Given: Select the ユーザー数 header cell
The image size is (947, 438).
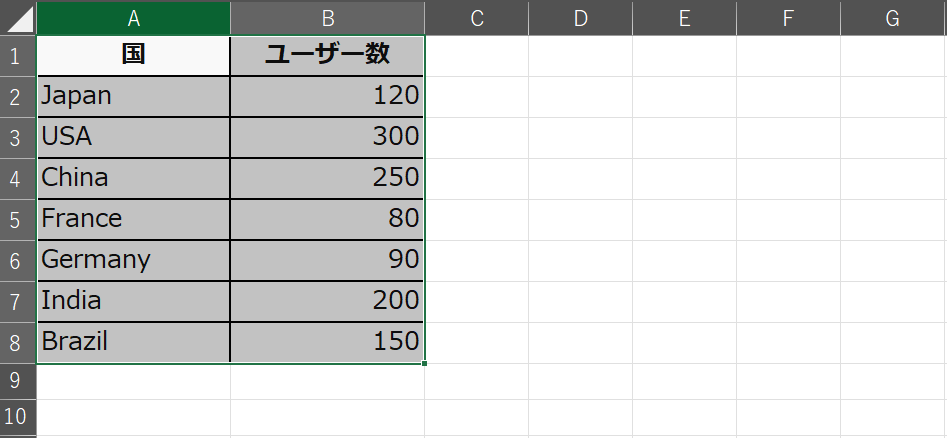Looking at the screenshot, I should [x=327, y=56].
